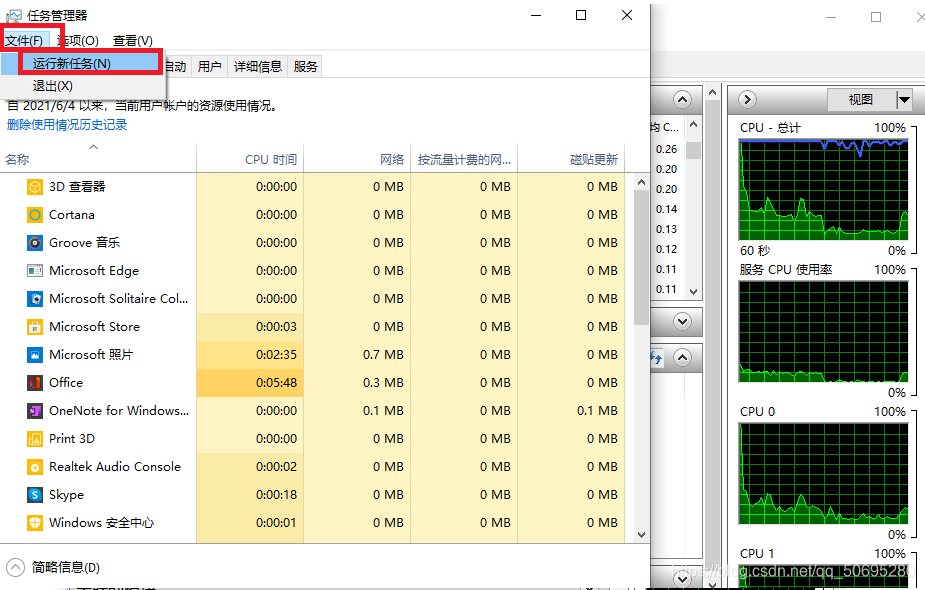
Task: Click the Microsoft Solitaire Collection icon
Action: [35, 299]
